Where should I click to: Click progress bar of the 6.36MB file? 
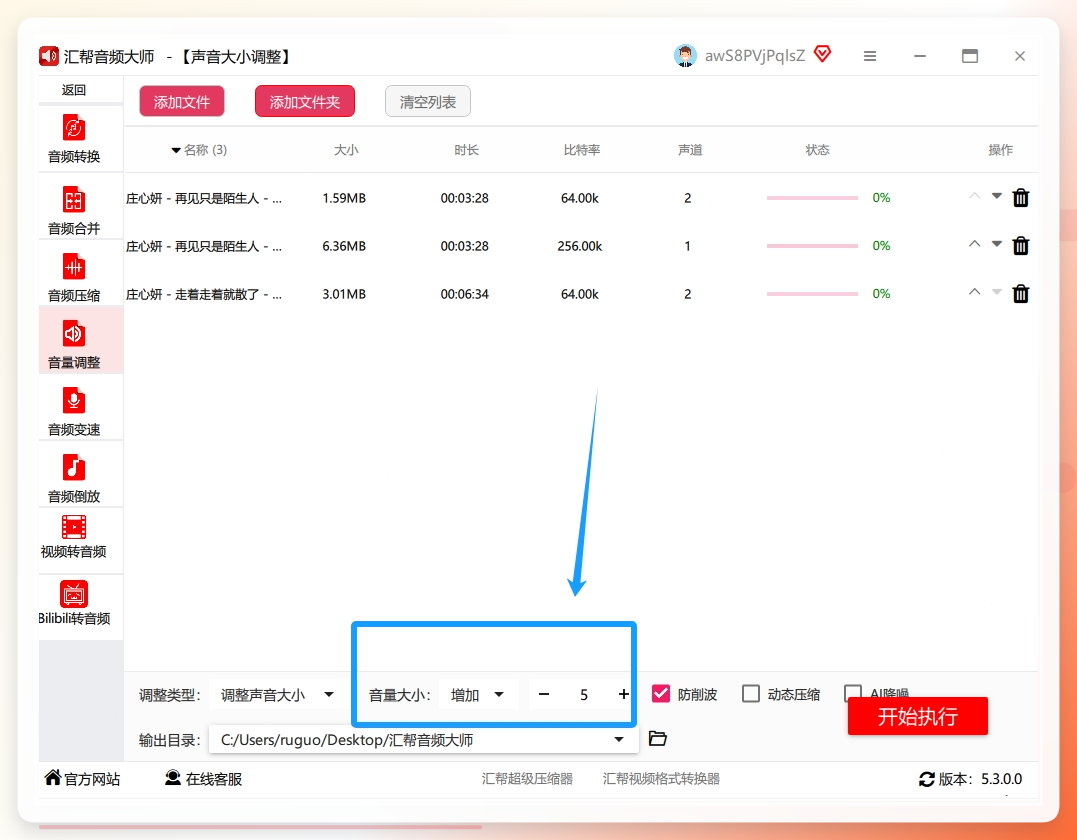pyautogui.click(x=813, y=246)
